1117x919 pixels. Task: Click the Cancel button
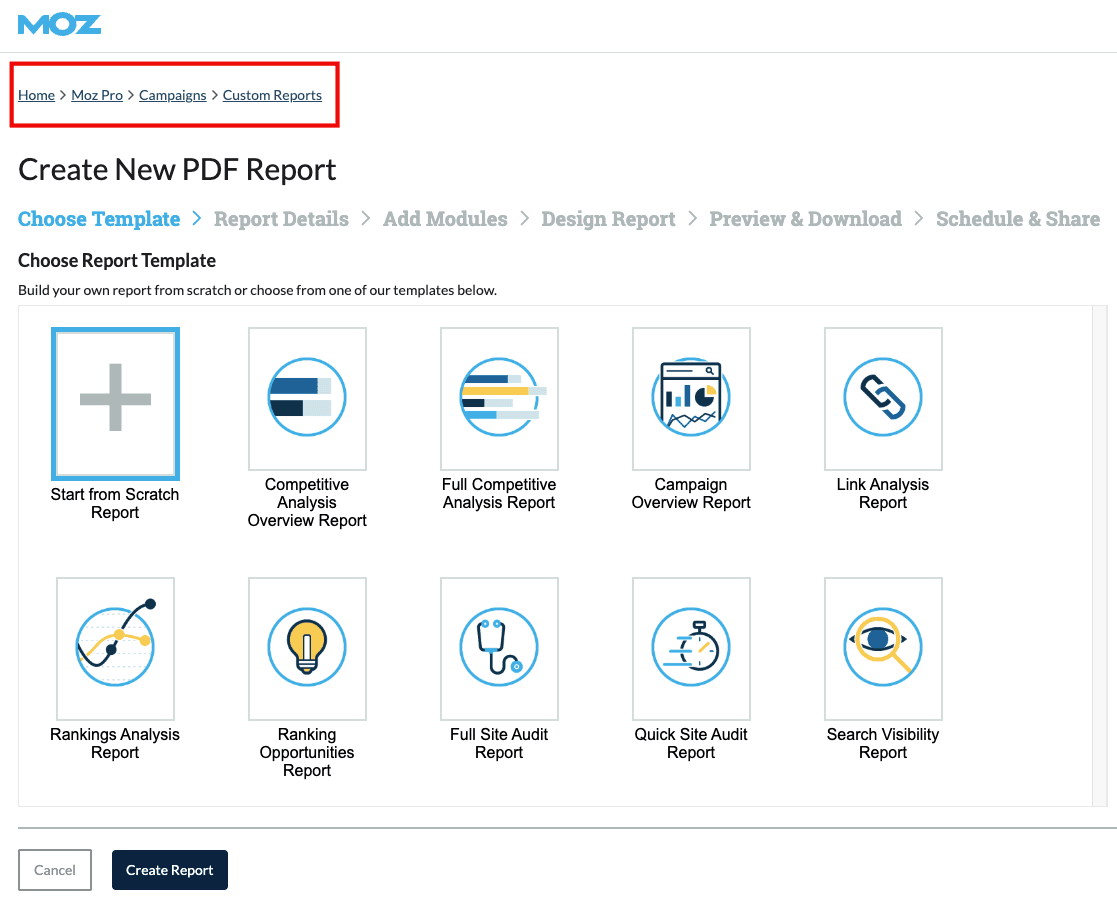pos(55,870)
